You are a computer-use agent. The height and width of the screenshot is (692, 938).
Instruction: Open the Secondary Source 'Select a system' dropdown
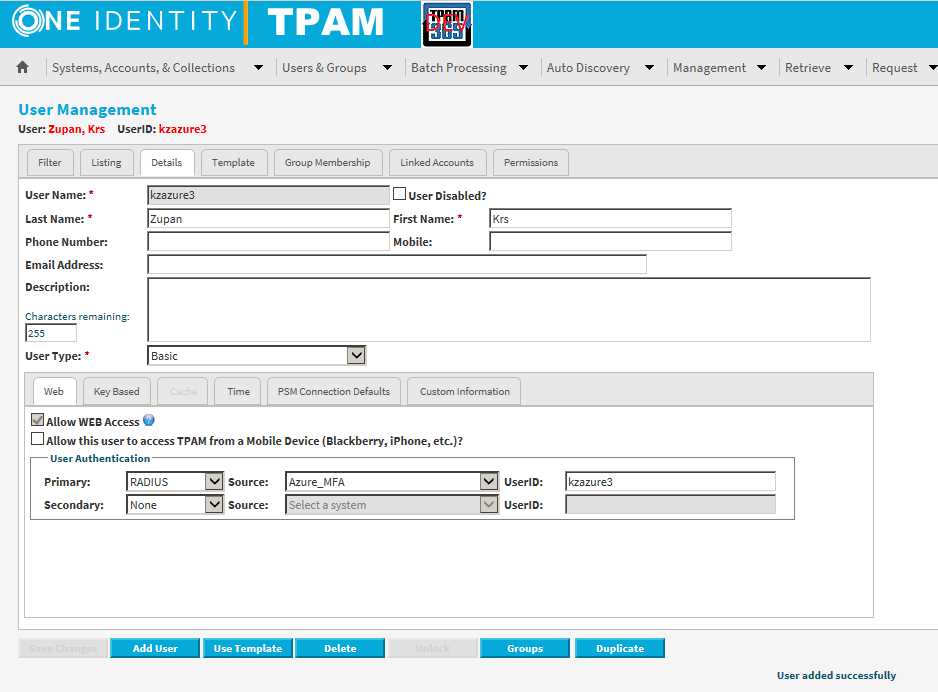[392, 505]
